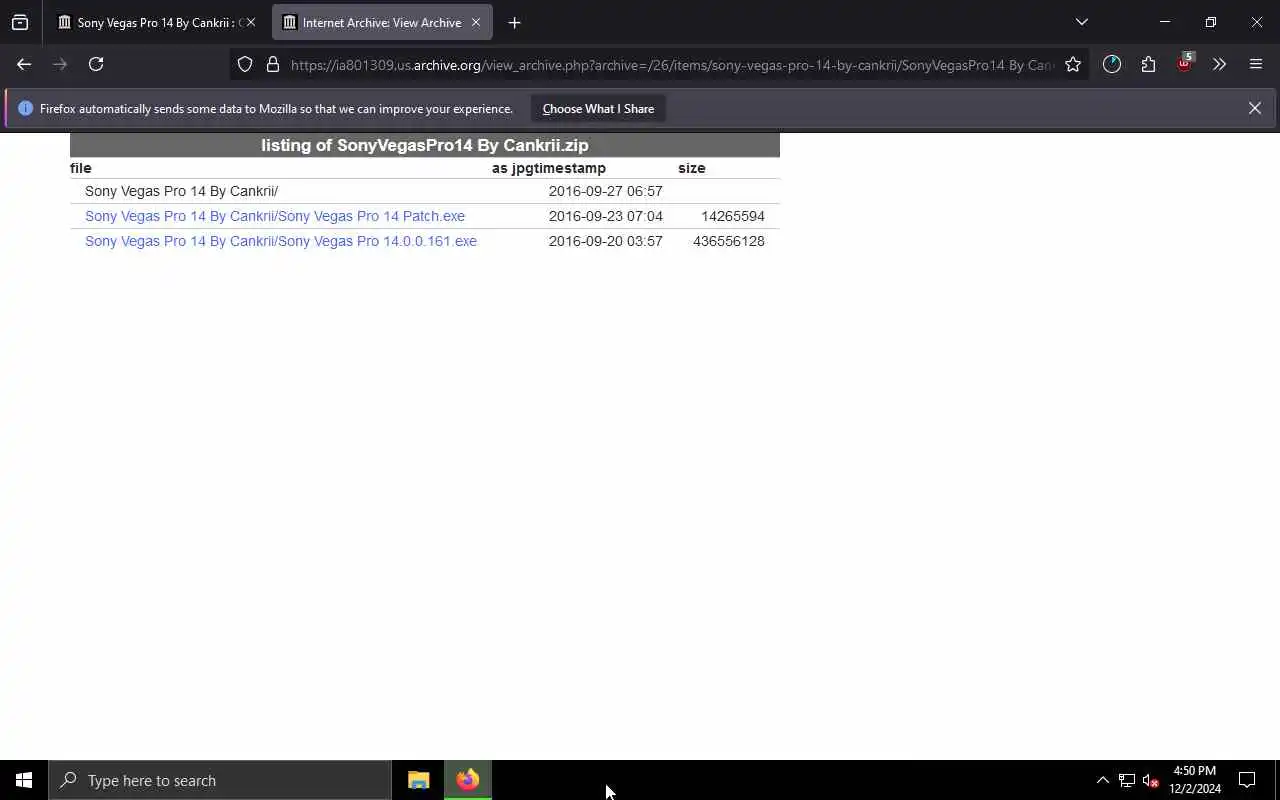Switch to Sony Vegas Pro 14 By Cankrii tab

(x=155, y=22)
